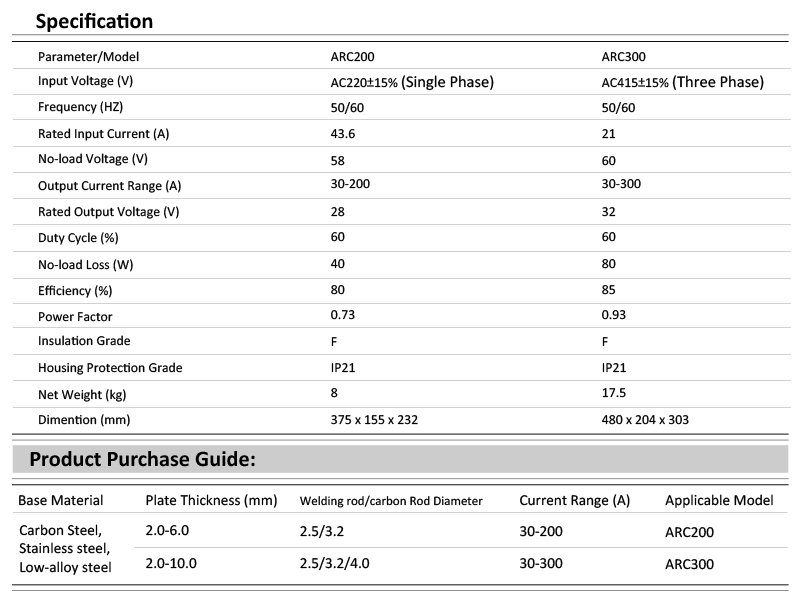Select Rated Input Current (A) row label
Screen dimensions: 800x600
point(104,134)
